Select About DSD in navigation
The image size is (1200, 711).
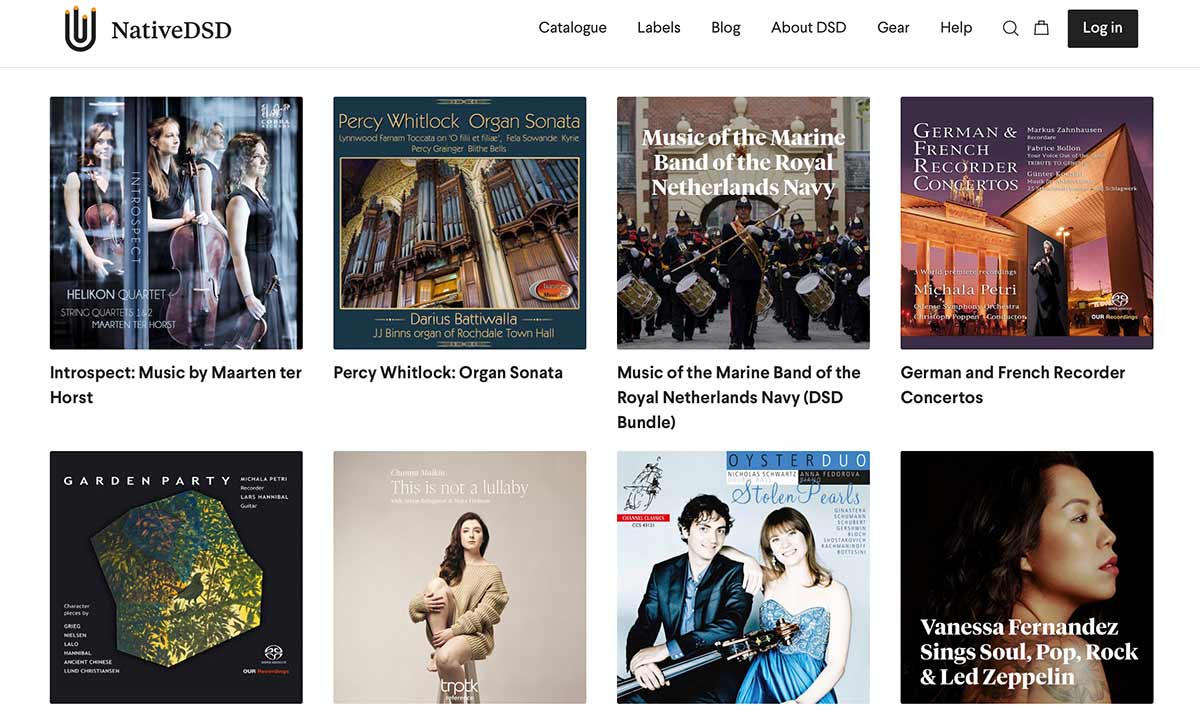(808, 28)
